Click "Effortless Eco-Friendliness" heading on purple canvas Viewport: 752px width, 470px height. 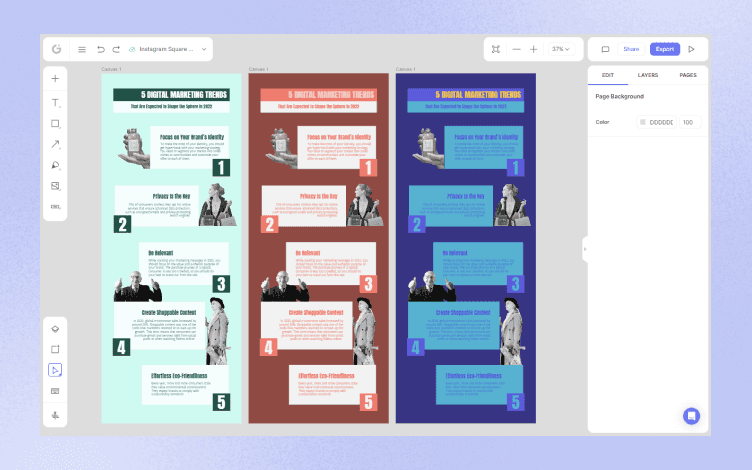coord(473,376)
